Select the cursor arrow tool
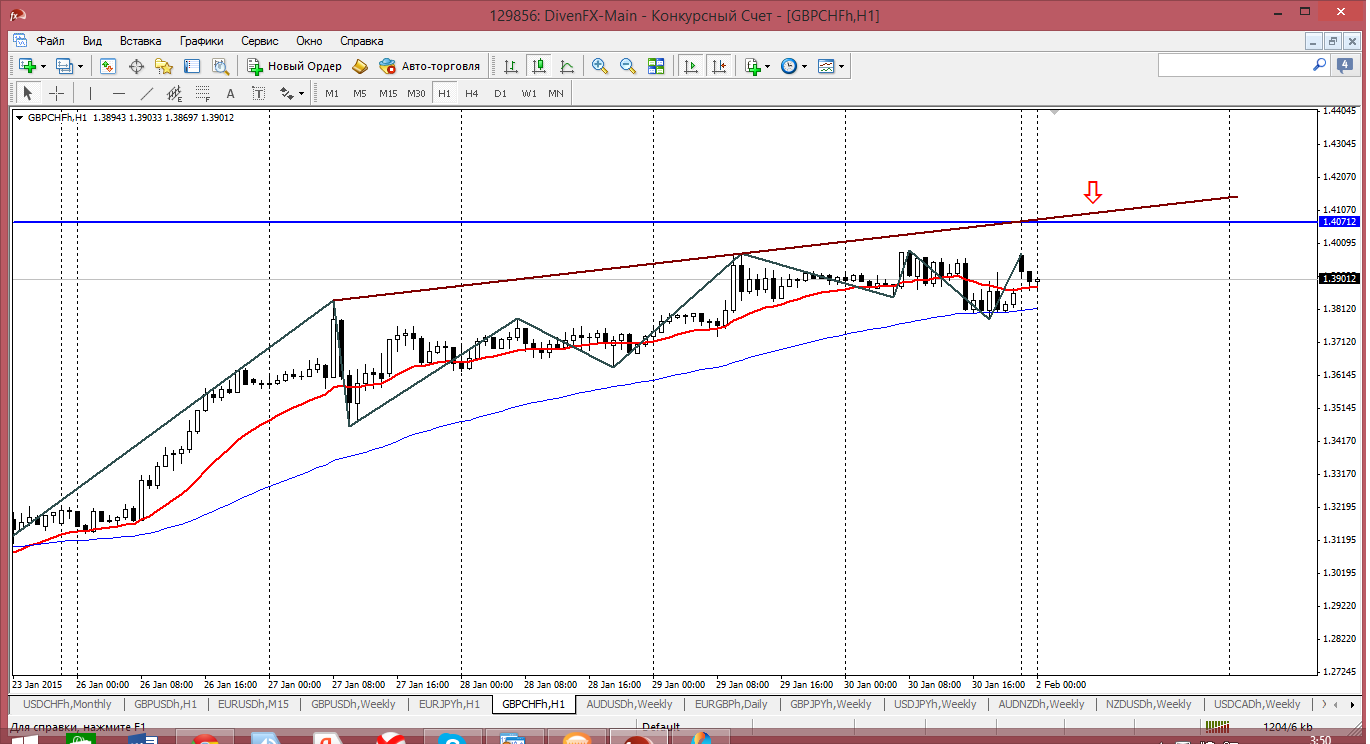The height and width of the screenshot is (744, 1370). [x=28, y=93]
